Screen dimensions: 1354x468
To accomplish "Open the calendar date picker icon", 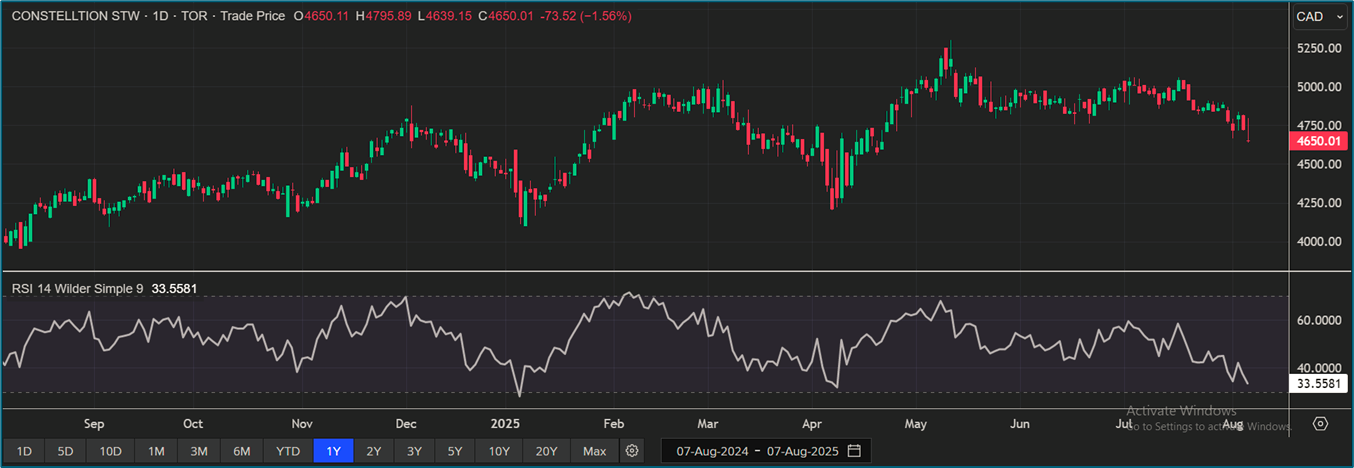I will pos(854,451).
